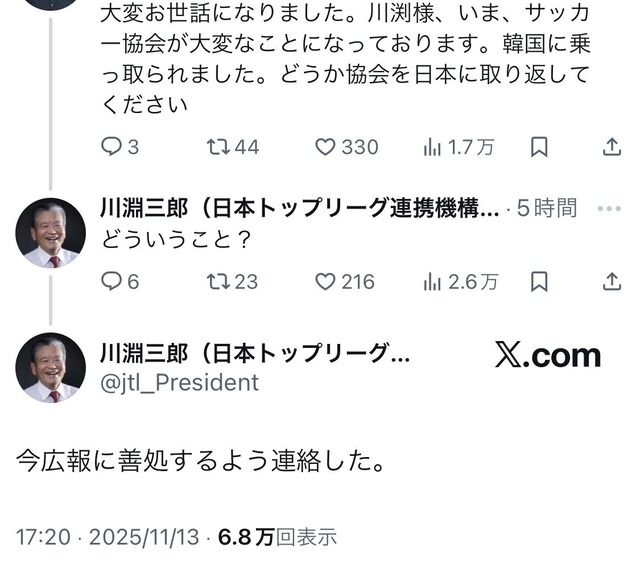
Task: Click the 6.8万回表示 view count
Action: [278, 537]
